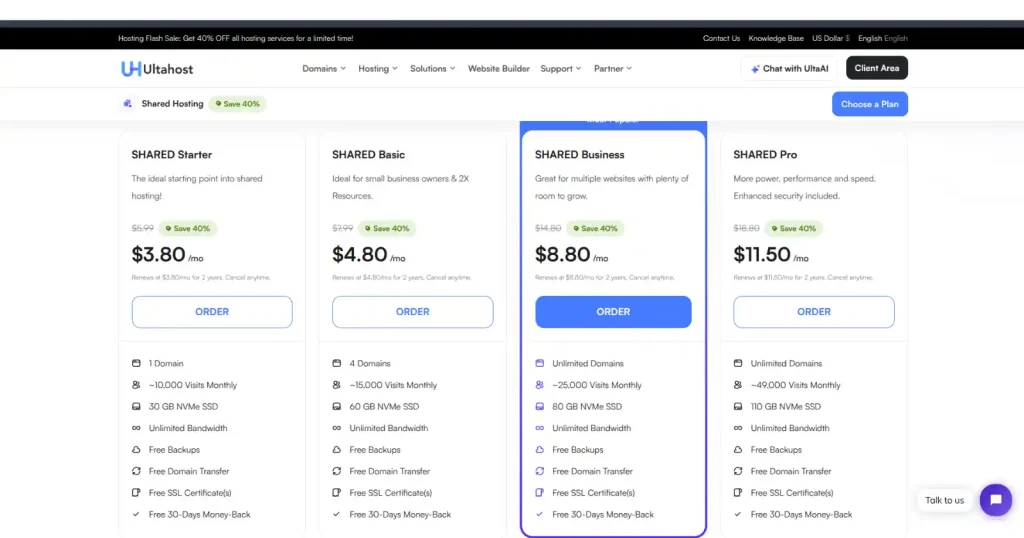The height and width of the screenshot is (538, 1024).
Task: Open the English language selector
Action: [882, 39]
